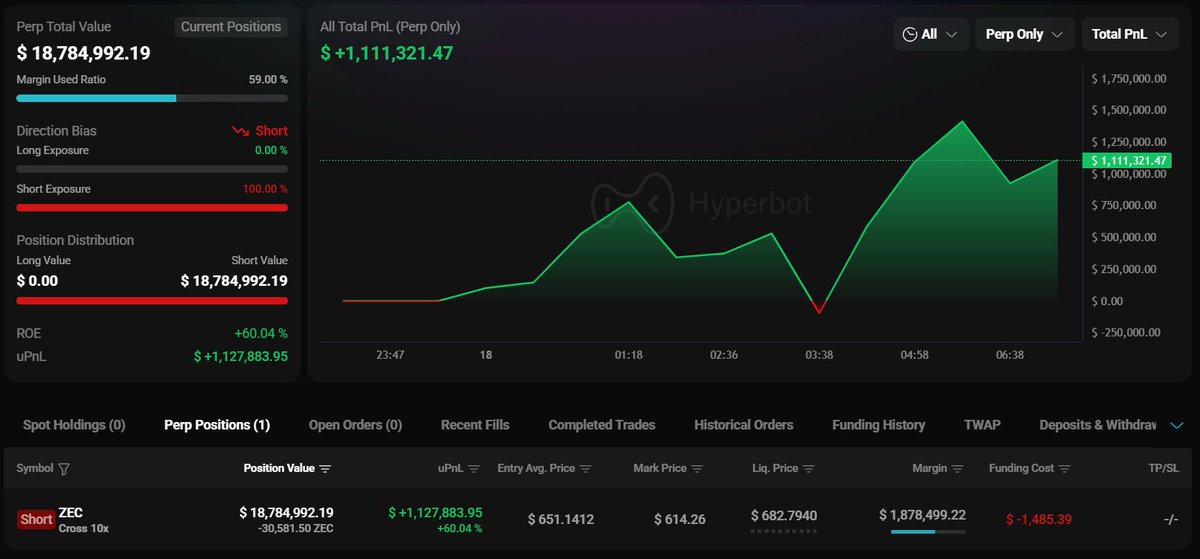The image size is (1200, 559).
Task: Open the All time range dropdown
Action: [x=931, y=34]
